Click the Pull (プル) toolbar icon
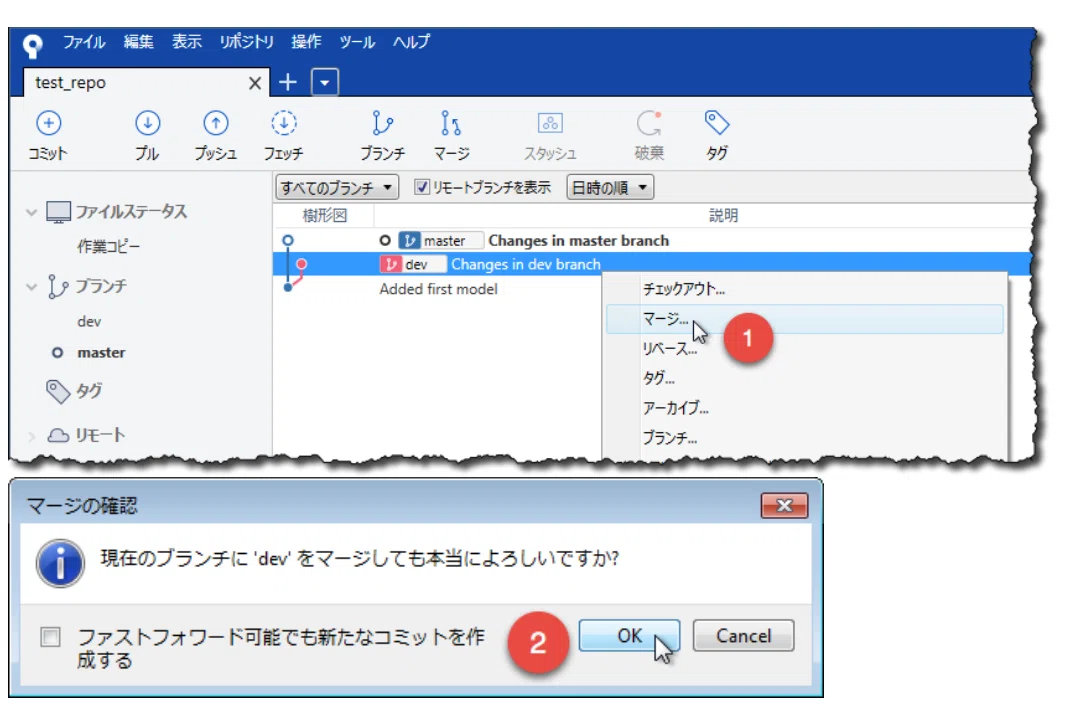This screenshot has height=714, width=1068. point(147,123)
